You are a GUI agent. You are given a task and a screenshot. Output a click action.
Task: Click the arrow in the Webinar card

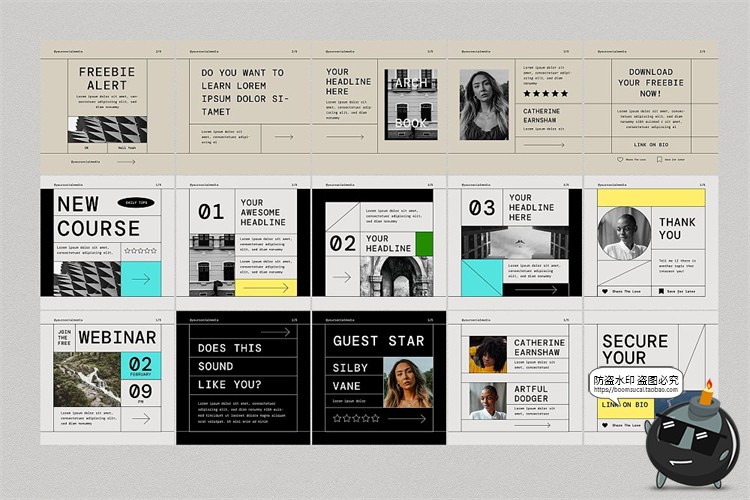pos(140,419)
